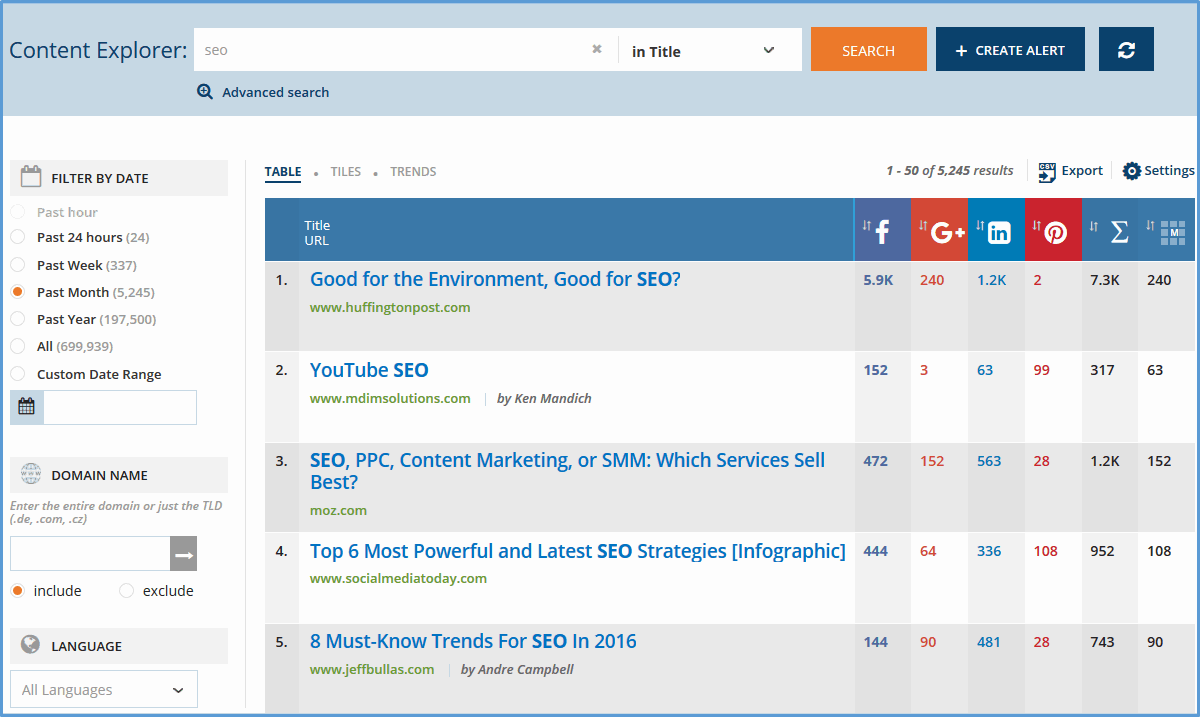Switch to the TABLE view tab
The height and width of the screenshot is (717, 1200).
283,172
